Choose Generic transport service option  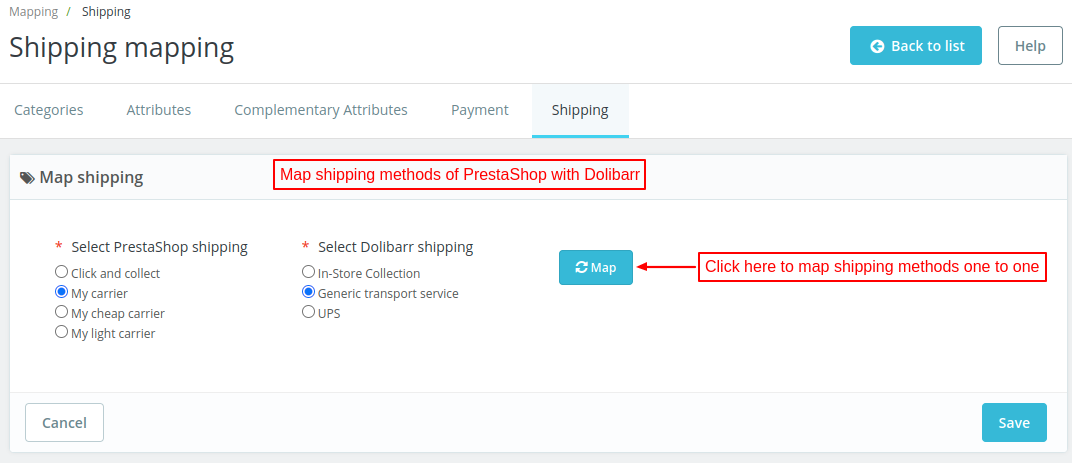(309, 292)
